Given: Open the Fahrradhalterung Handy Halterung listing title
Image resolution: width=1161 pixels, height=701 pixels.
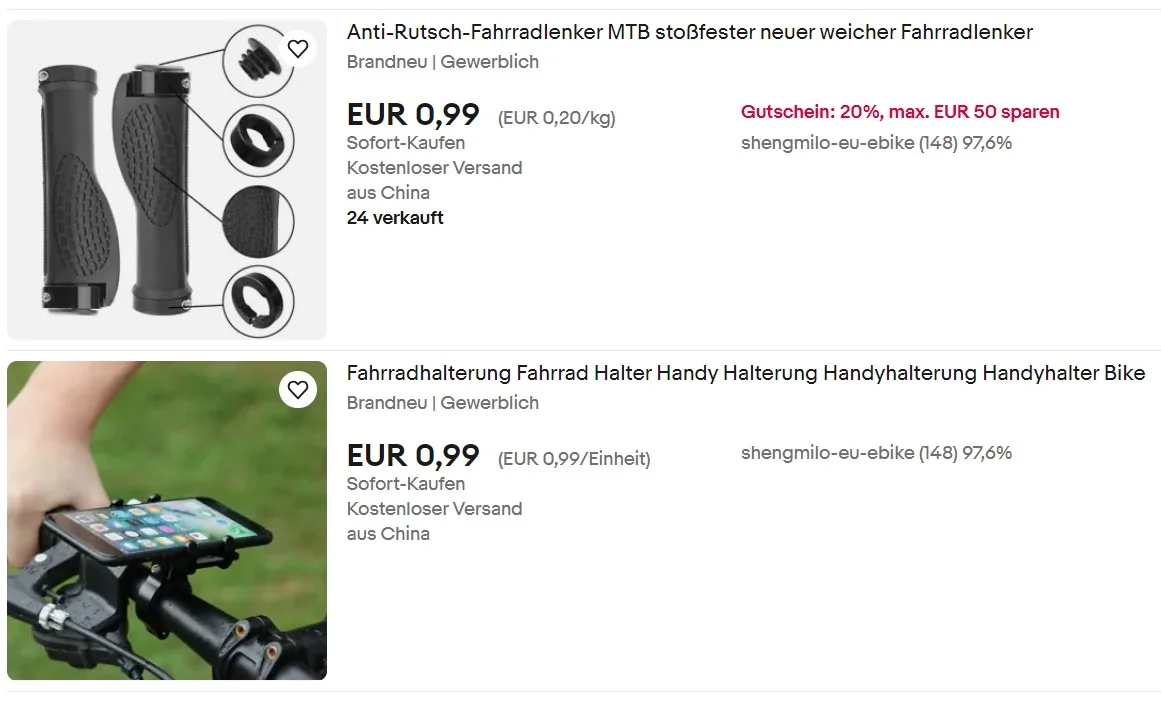Looking at the screenshot, I should (746, 373).
